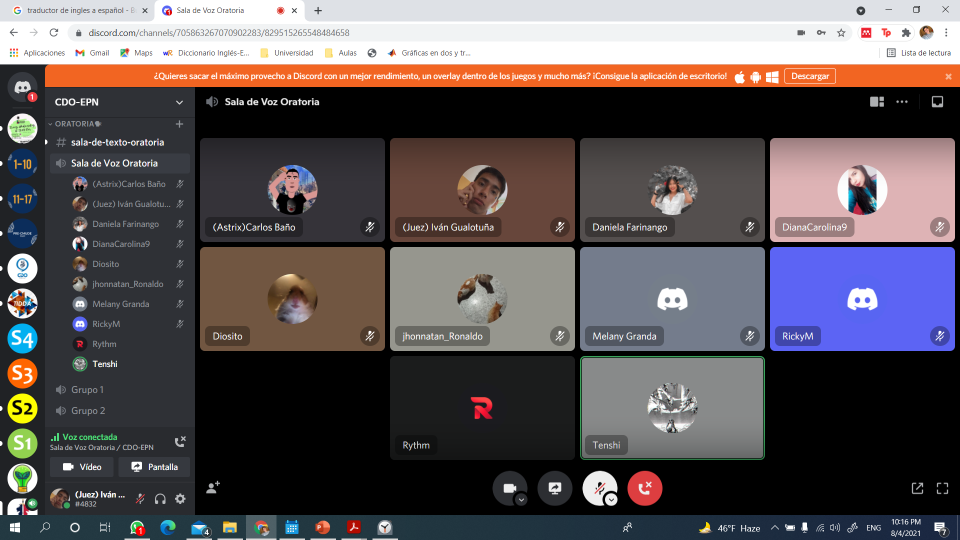
Task: Select Tenshi in channel list
Action: pyautogui.click(x=129, y=364)
